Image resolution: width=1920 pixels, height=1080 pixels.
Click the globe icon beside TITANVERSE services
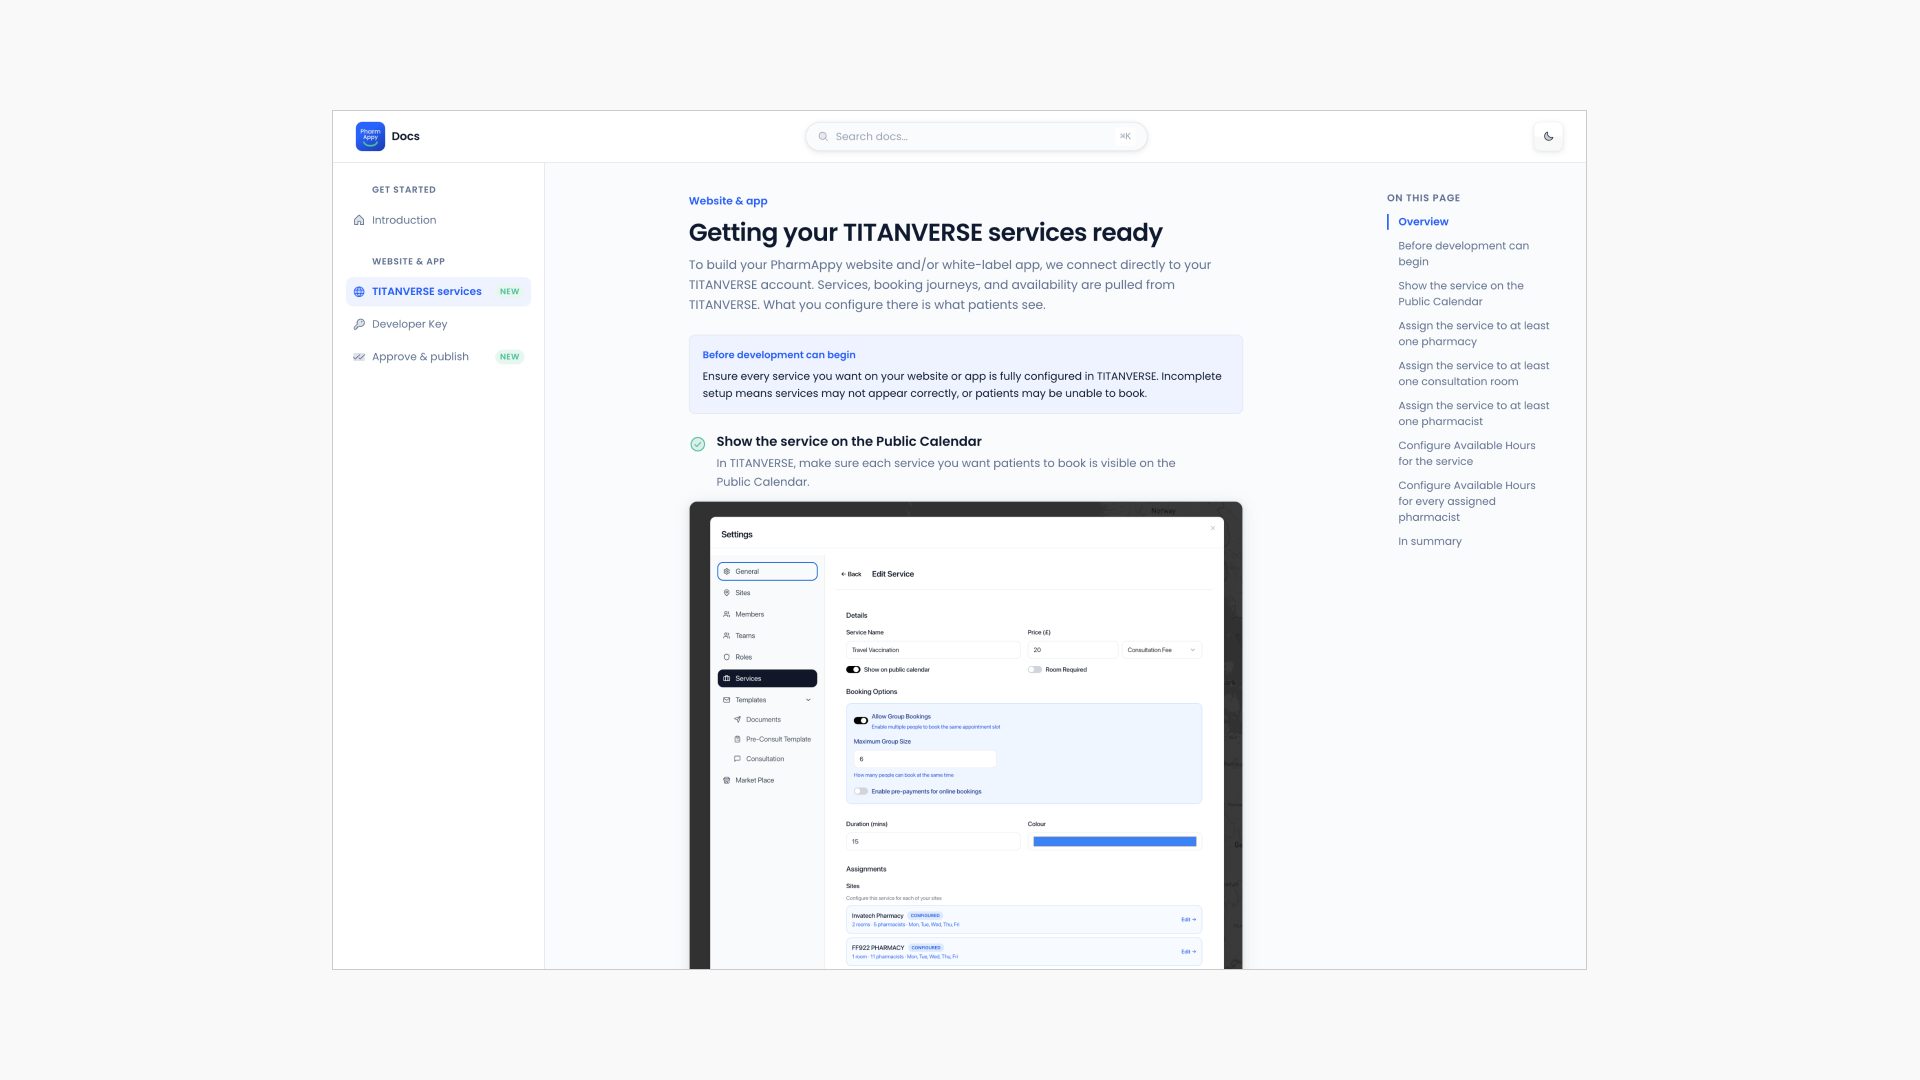[359, 292]
